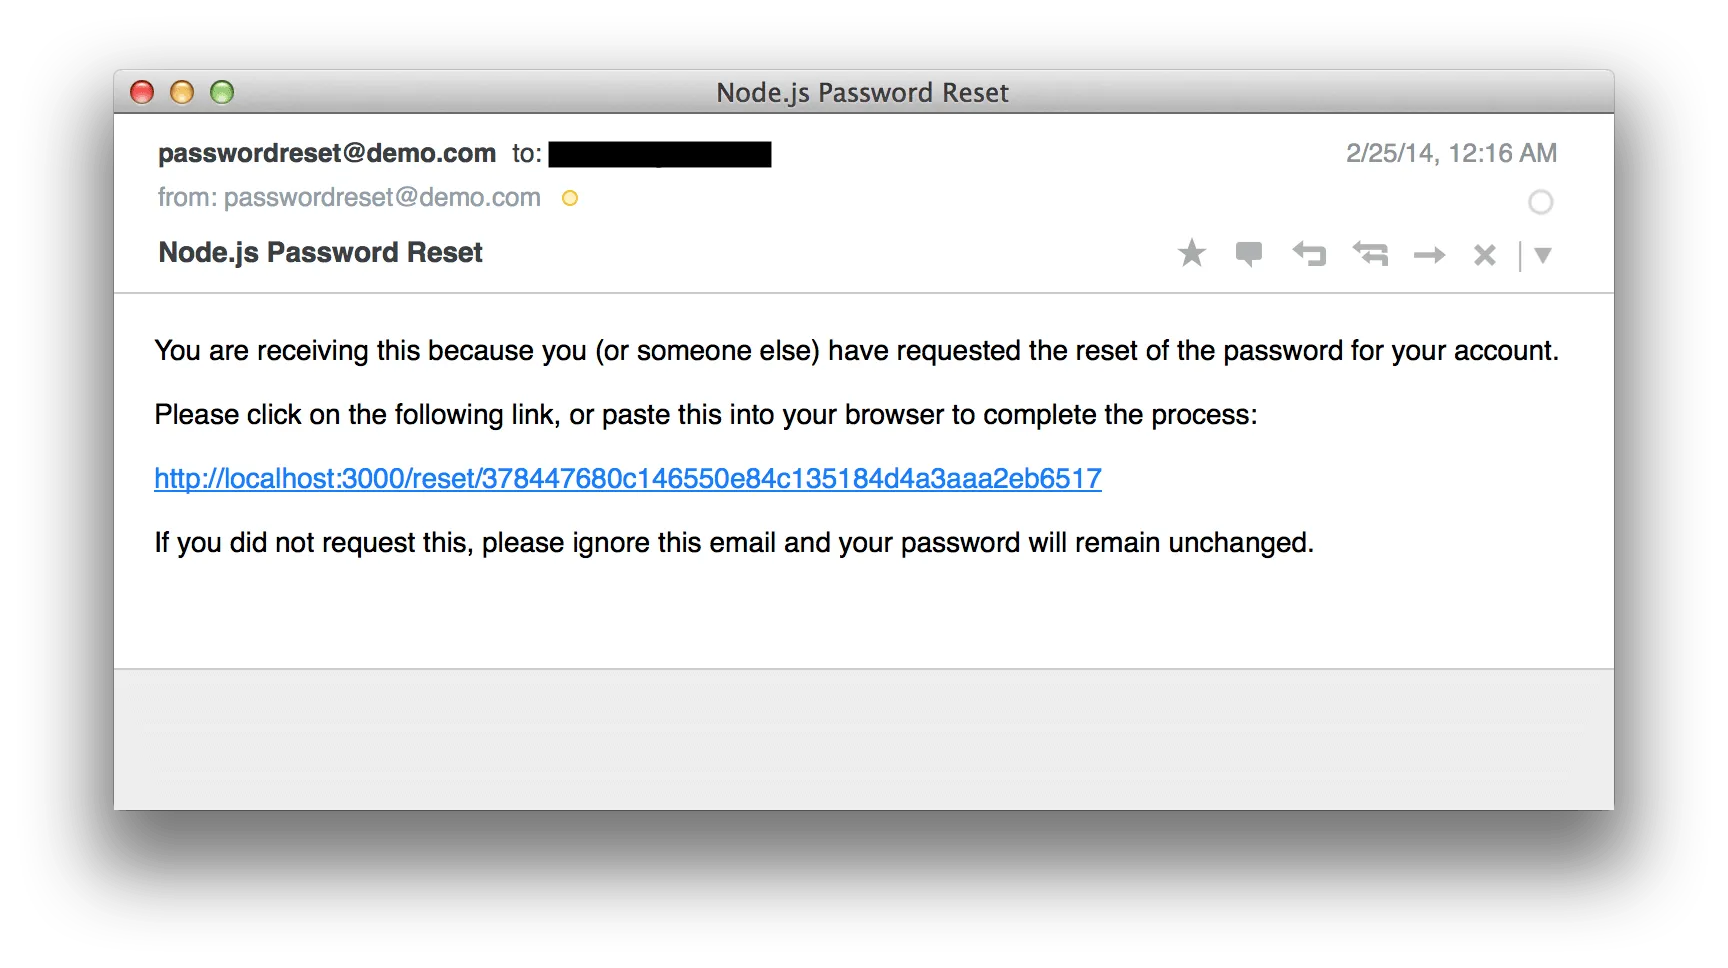The image size is (1728, 968).
Task: Minimize the window with the yellow button
Action: click(x=182, y=93)
